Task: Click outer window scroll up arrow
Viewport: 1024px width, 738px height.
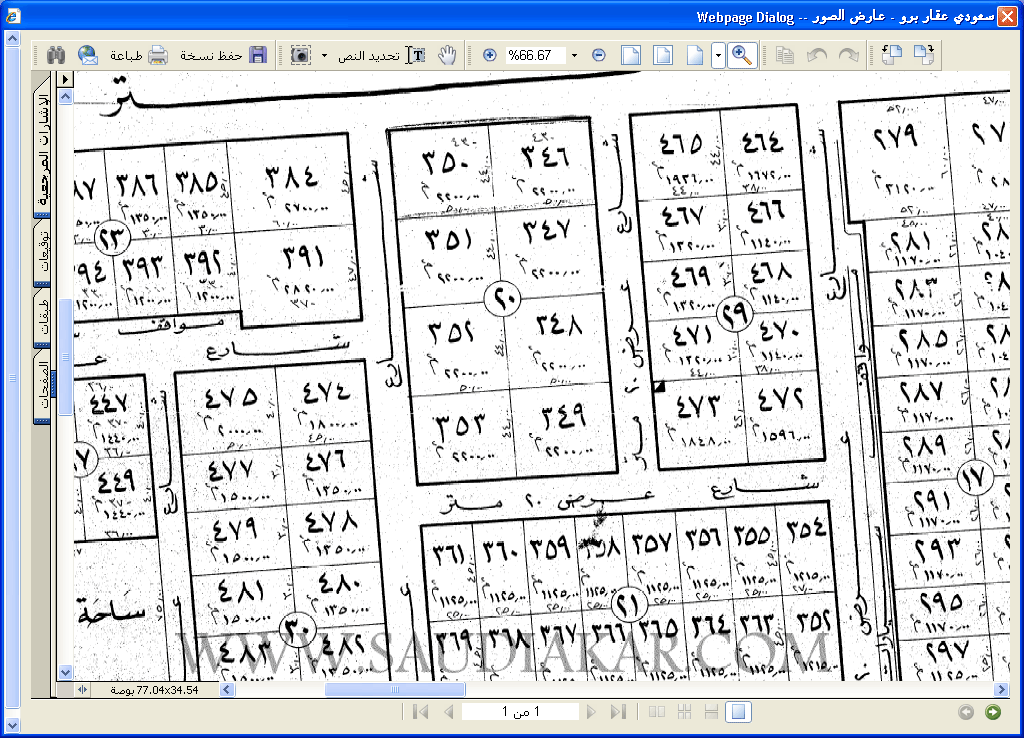Action: [x=12, y=39]
